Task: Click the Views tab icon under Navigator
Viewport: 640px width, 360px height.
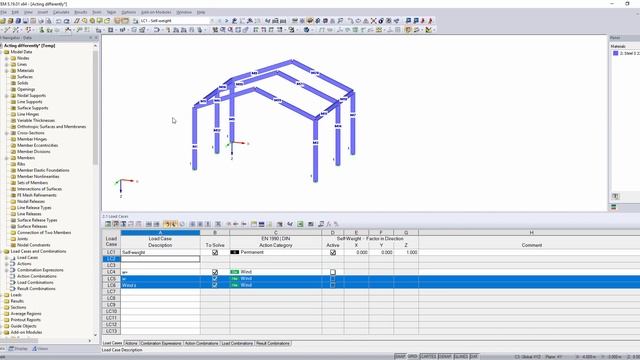Action: [35, 349]
